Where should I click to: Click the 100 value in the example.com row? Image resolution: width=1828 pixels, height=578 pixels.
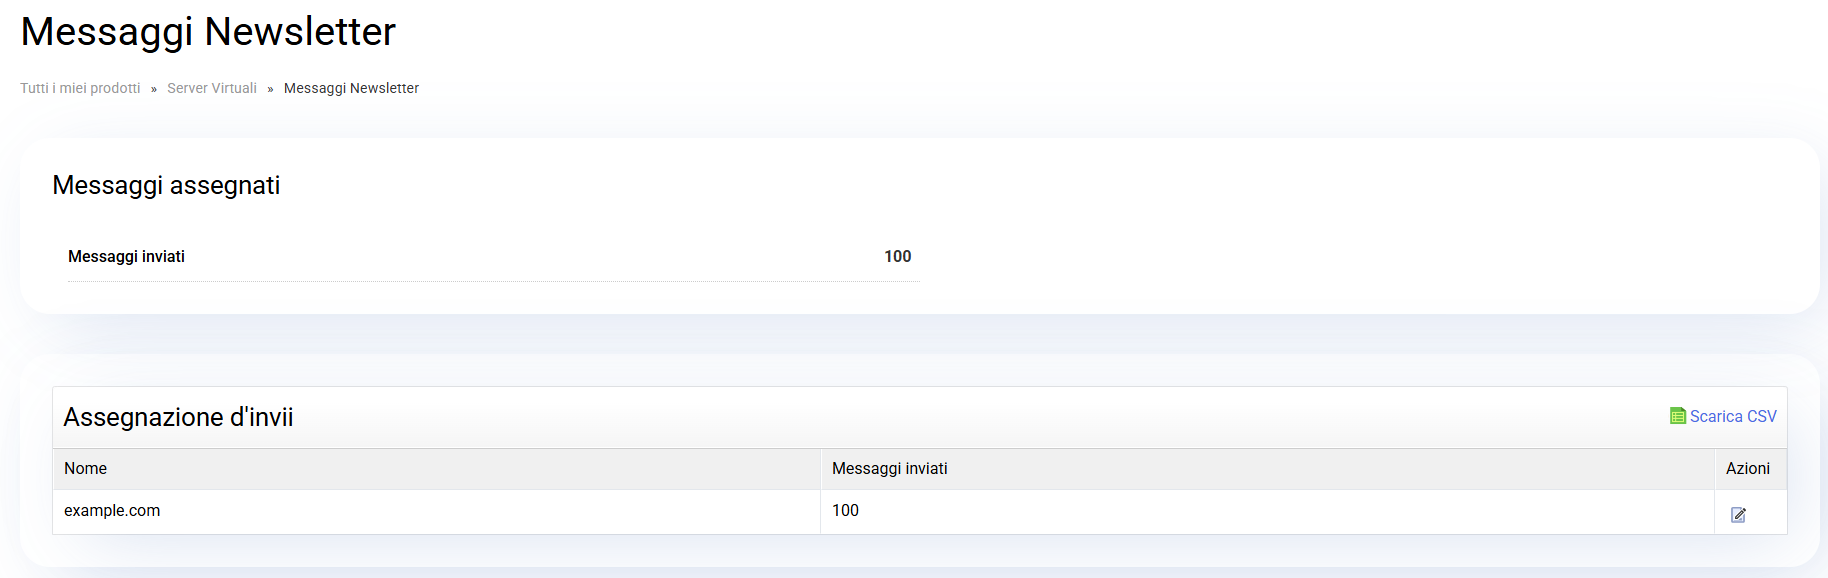tap(845, 510)
